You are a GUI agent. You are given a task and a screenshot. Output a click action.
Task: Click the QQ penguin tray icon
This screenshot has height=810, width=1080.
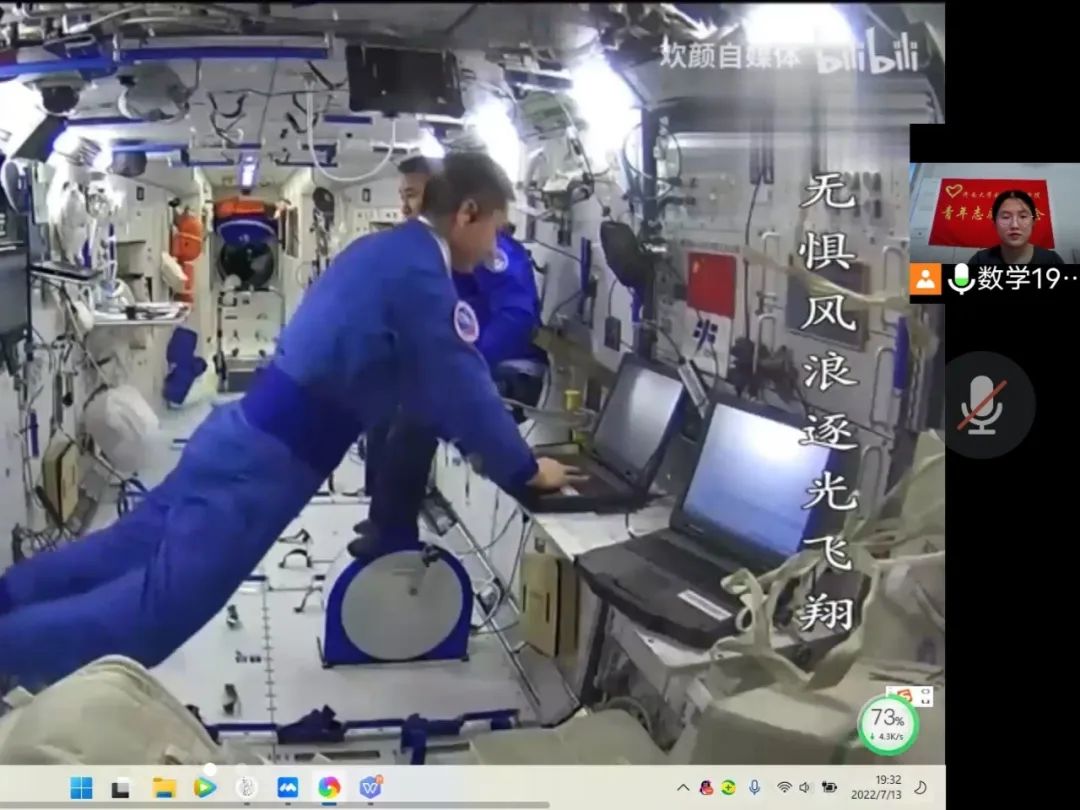coord(707,787)
